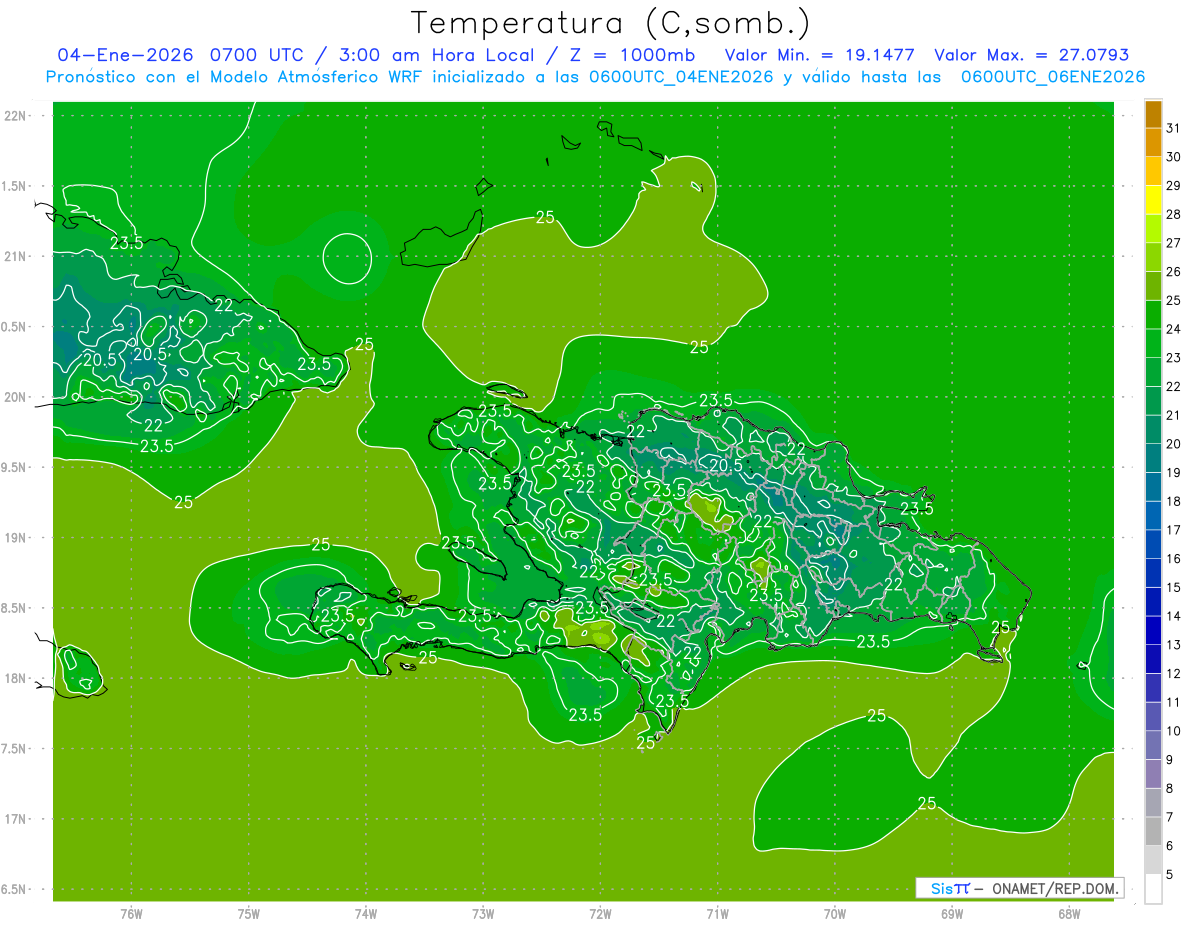Click the "76W" longitude axis label

tap(131, 914)
